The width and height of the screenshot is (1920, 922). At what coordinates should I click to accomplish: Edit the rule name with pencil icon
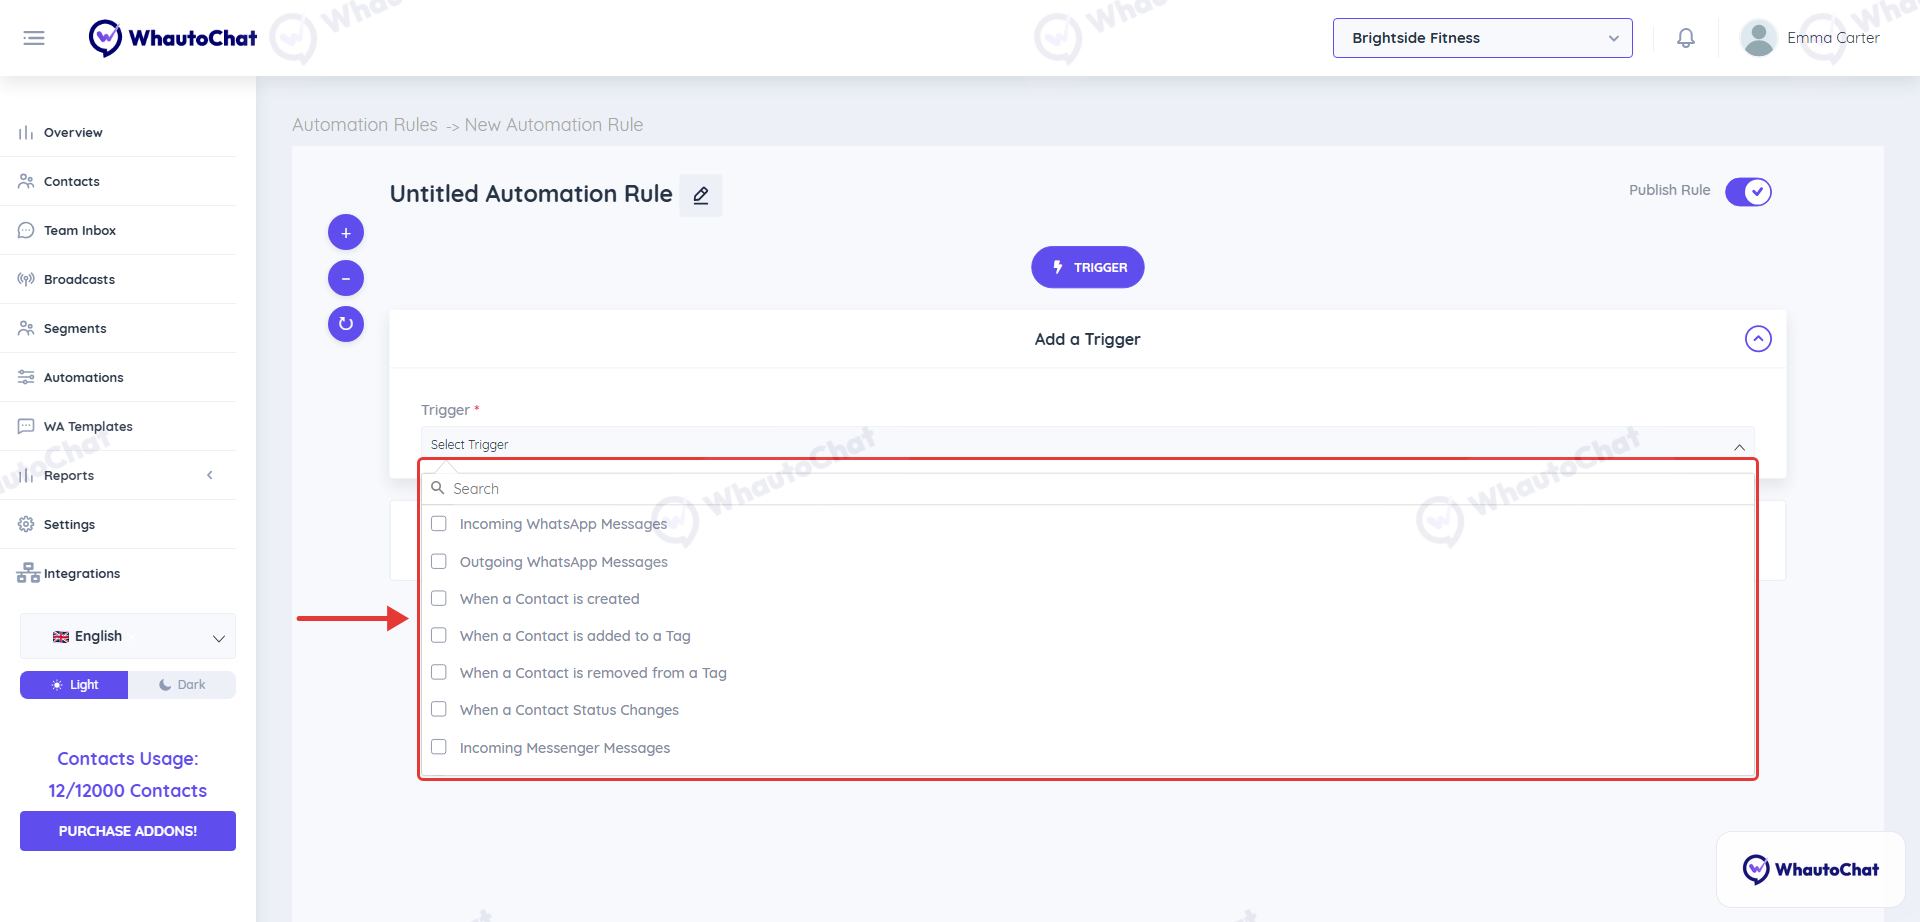(x=701, y=195)
